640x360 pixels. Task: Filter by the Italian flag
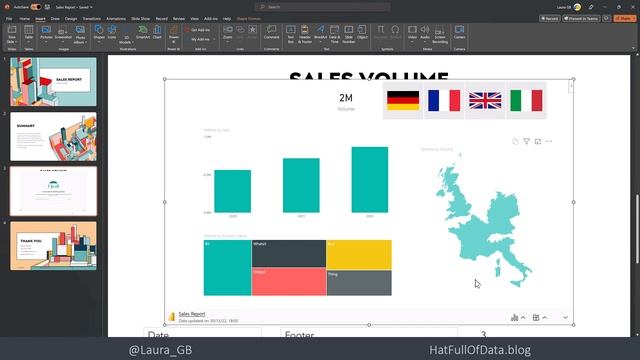click(526, 100)
